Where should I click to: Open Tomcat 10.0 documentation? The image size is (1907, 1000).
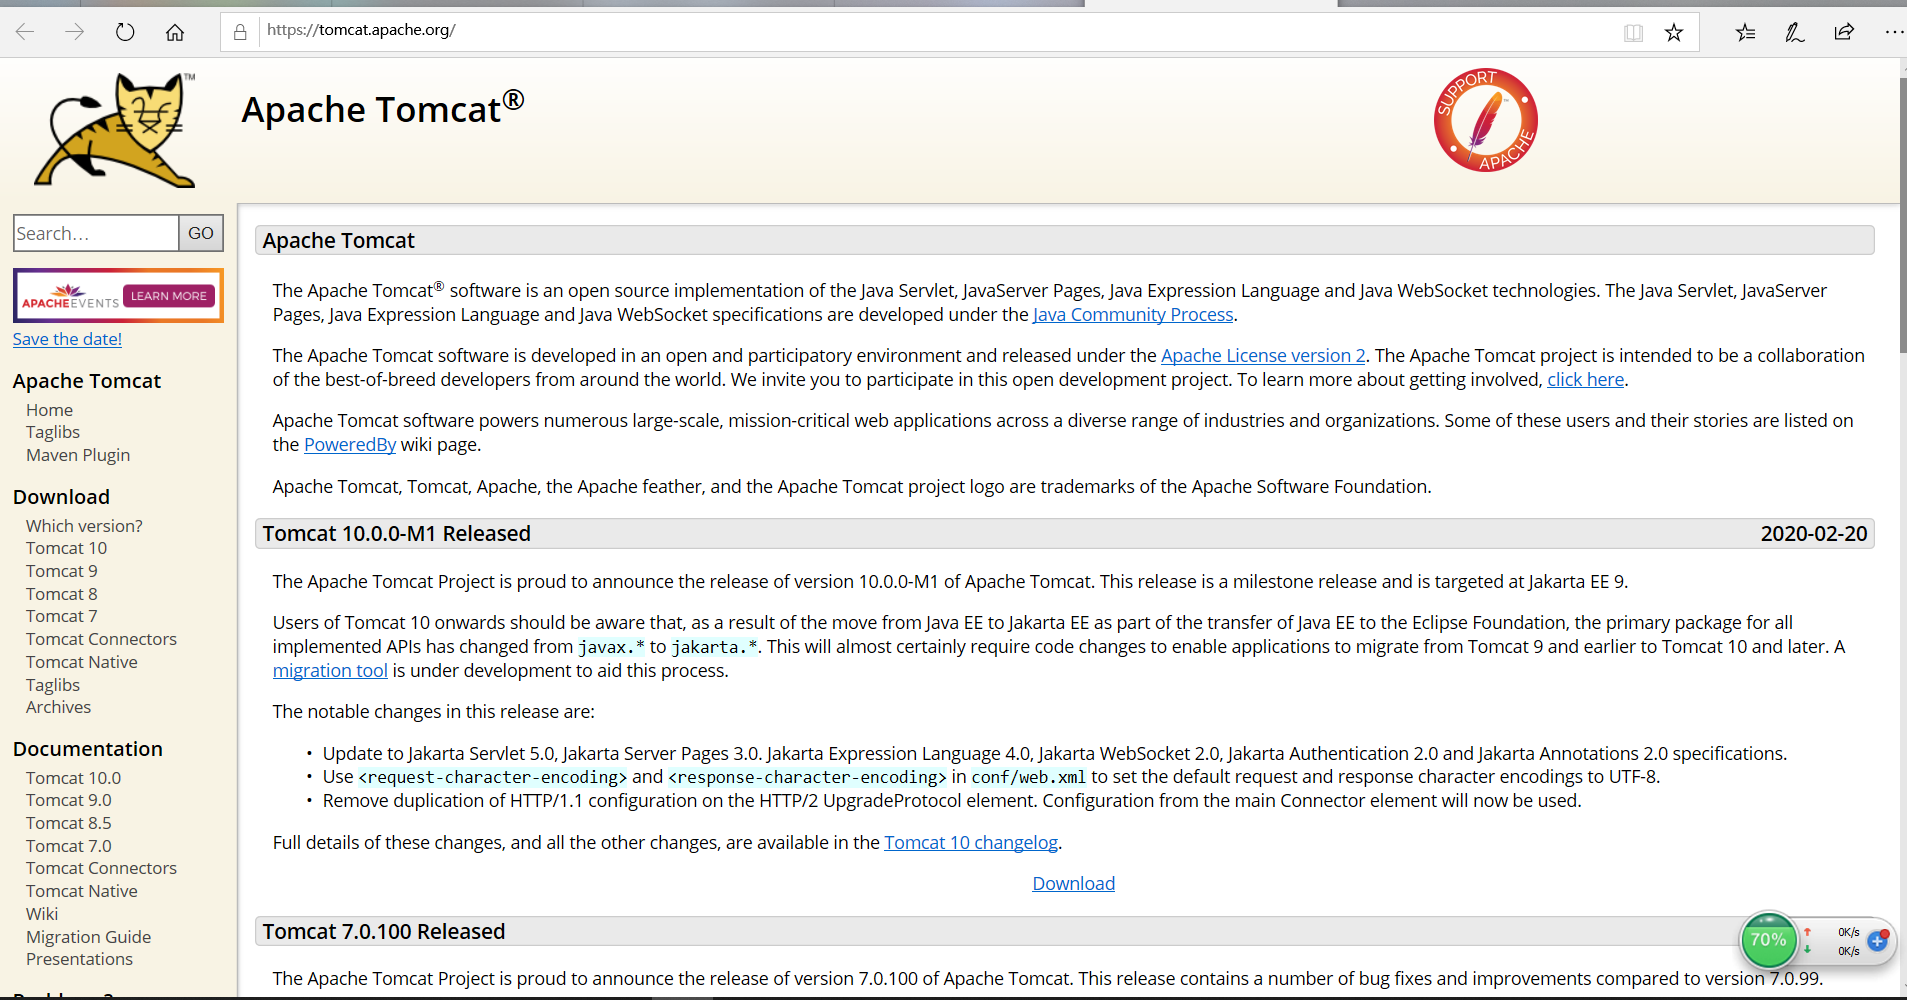73,778
